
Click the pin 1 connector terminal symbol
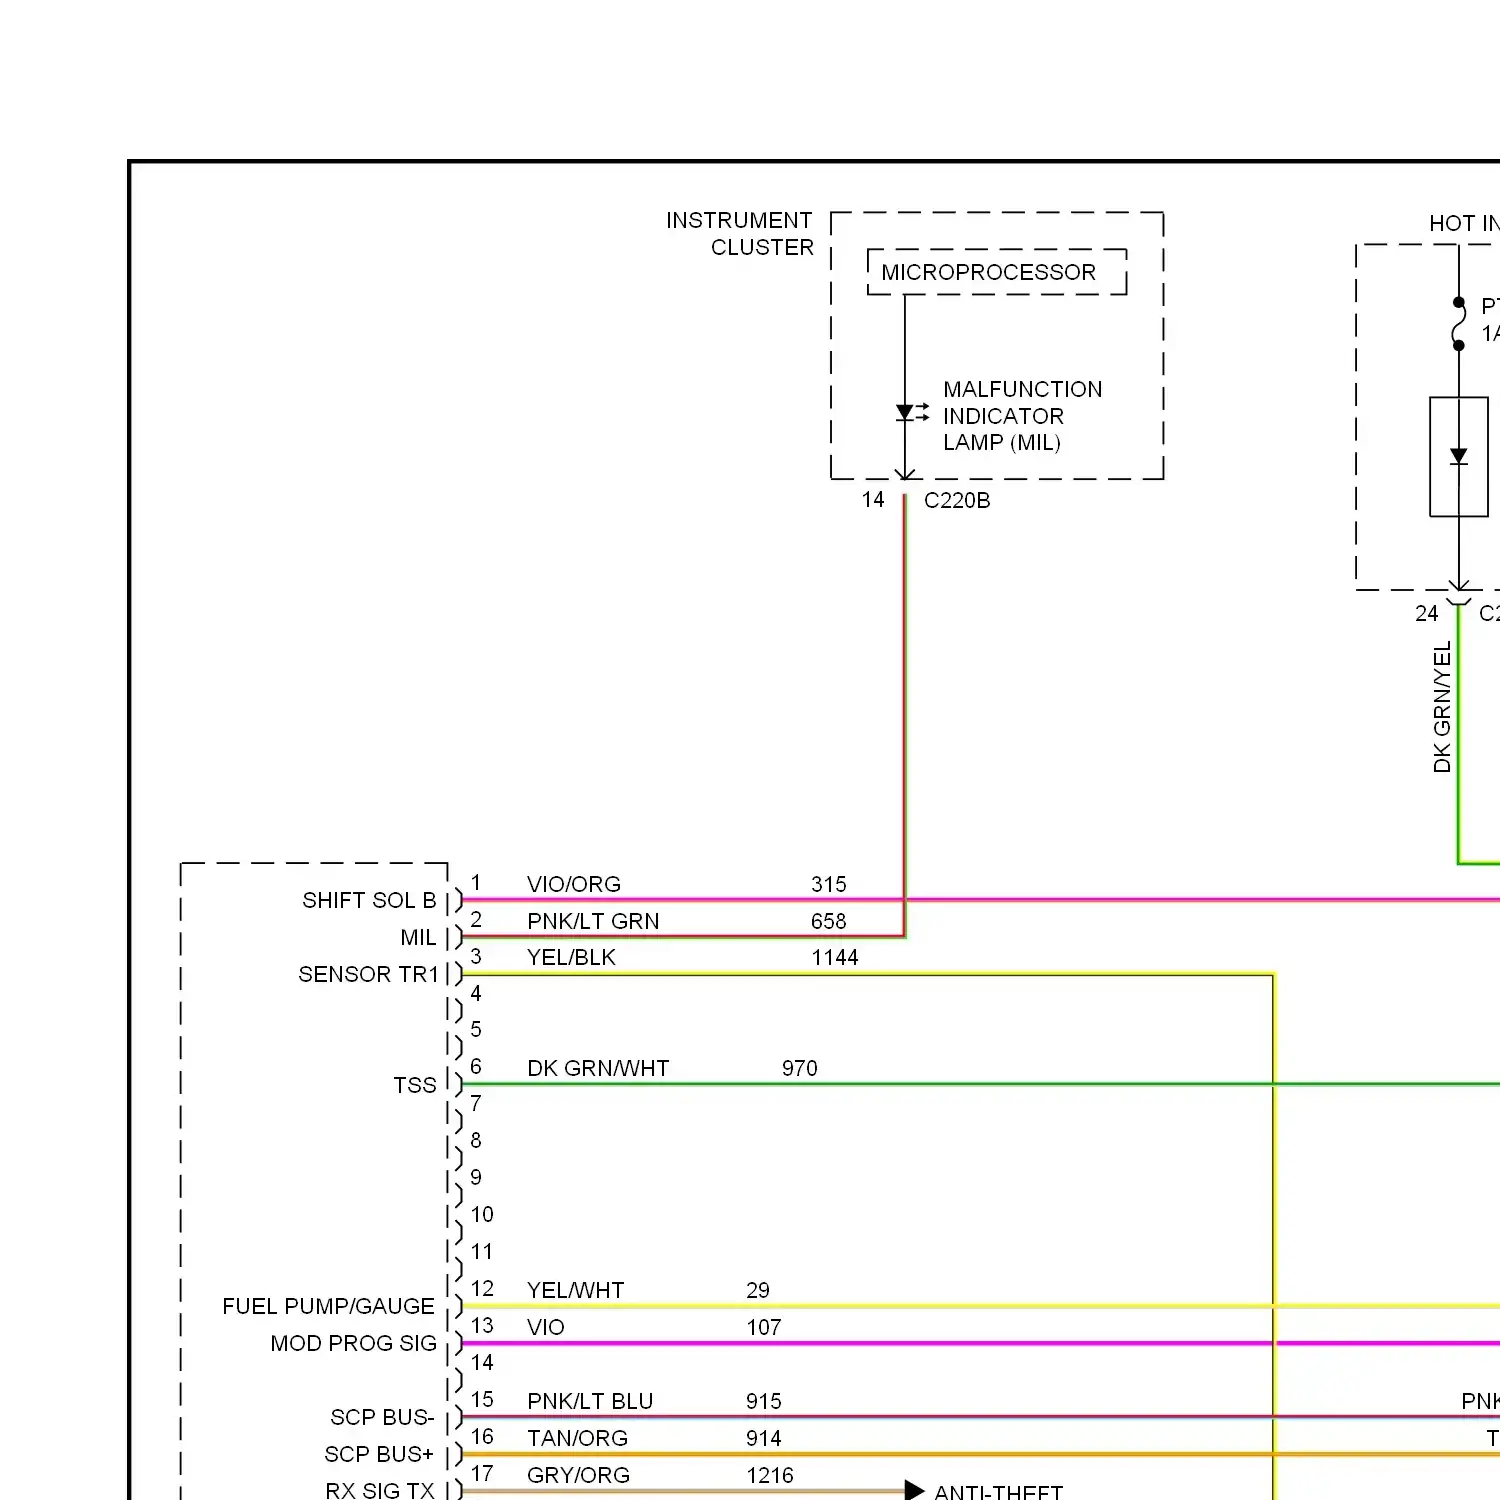(457, 900)
